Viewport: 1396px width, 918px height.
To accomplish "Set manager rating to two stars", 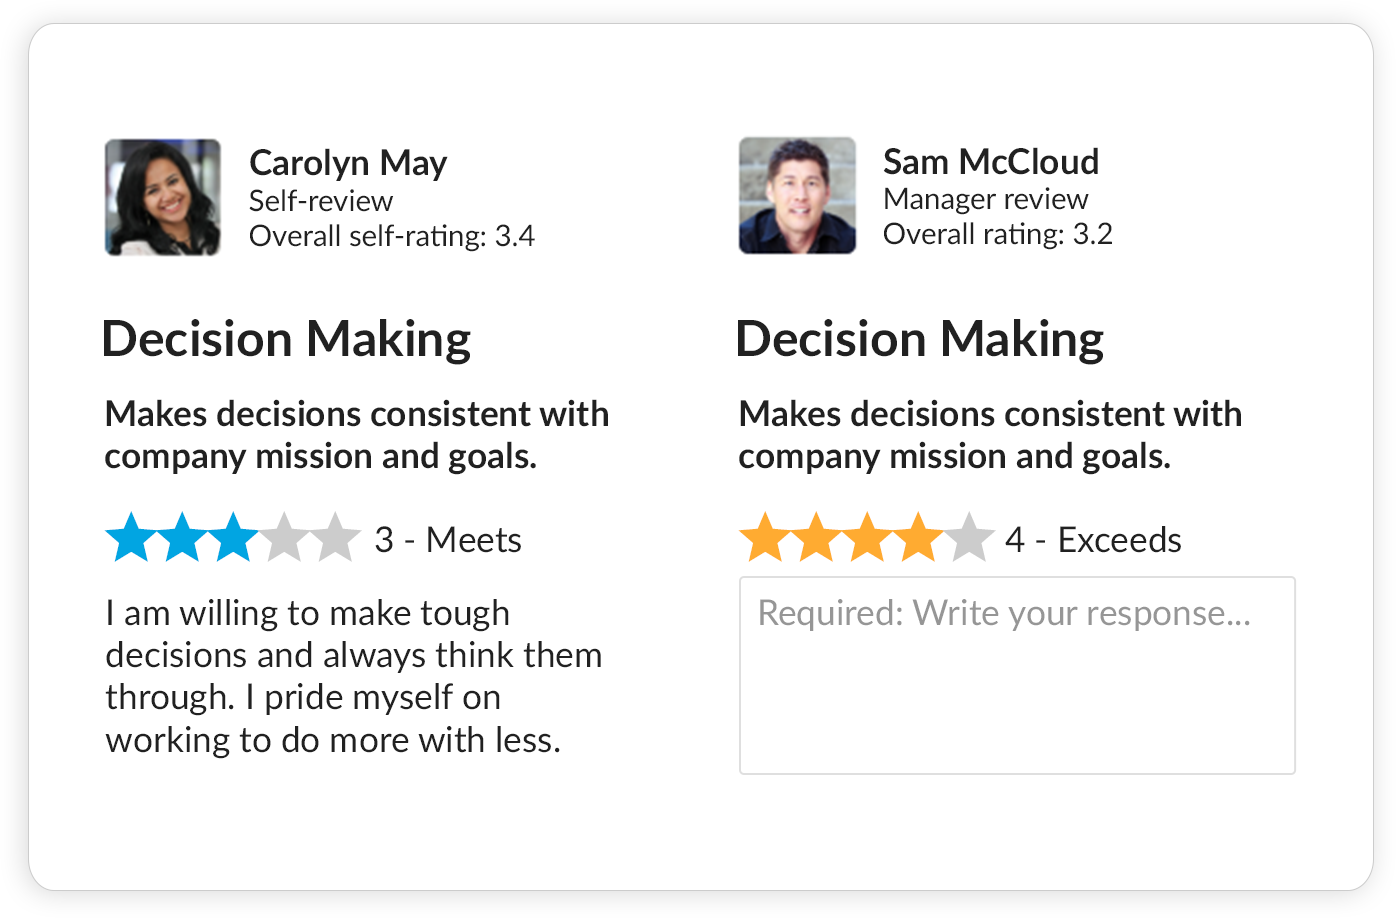I will 816,539.
